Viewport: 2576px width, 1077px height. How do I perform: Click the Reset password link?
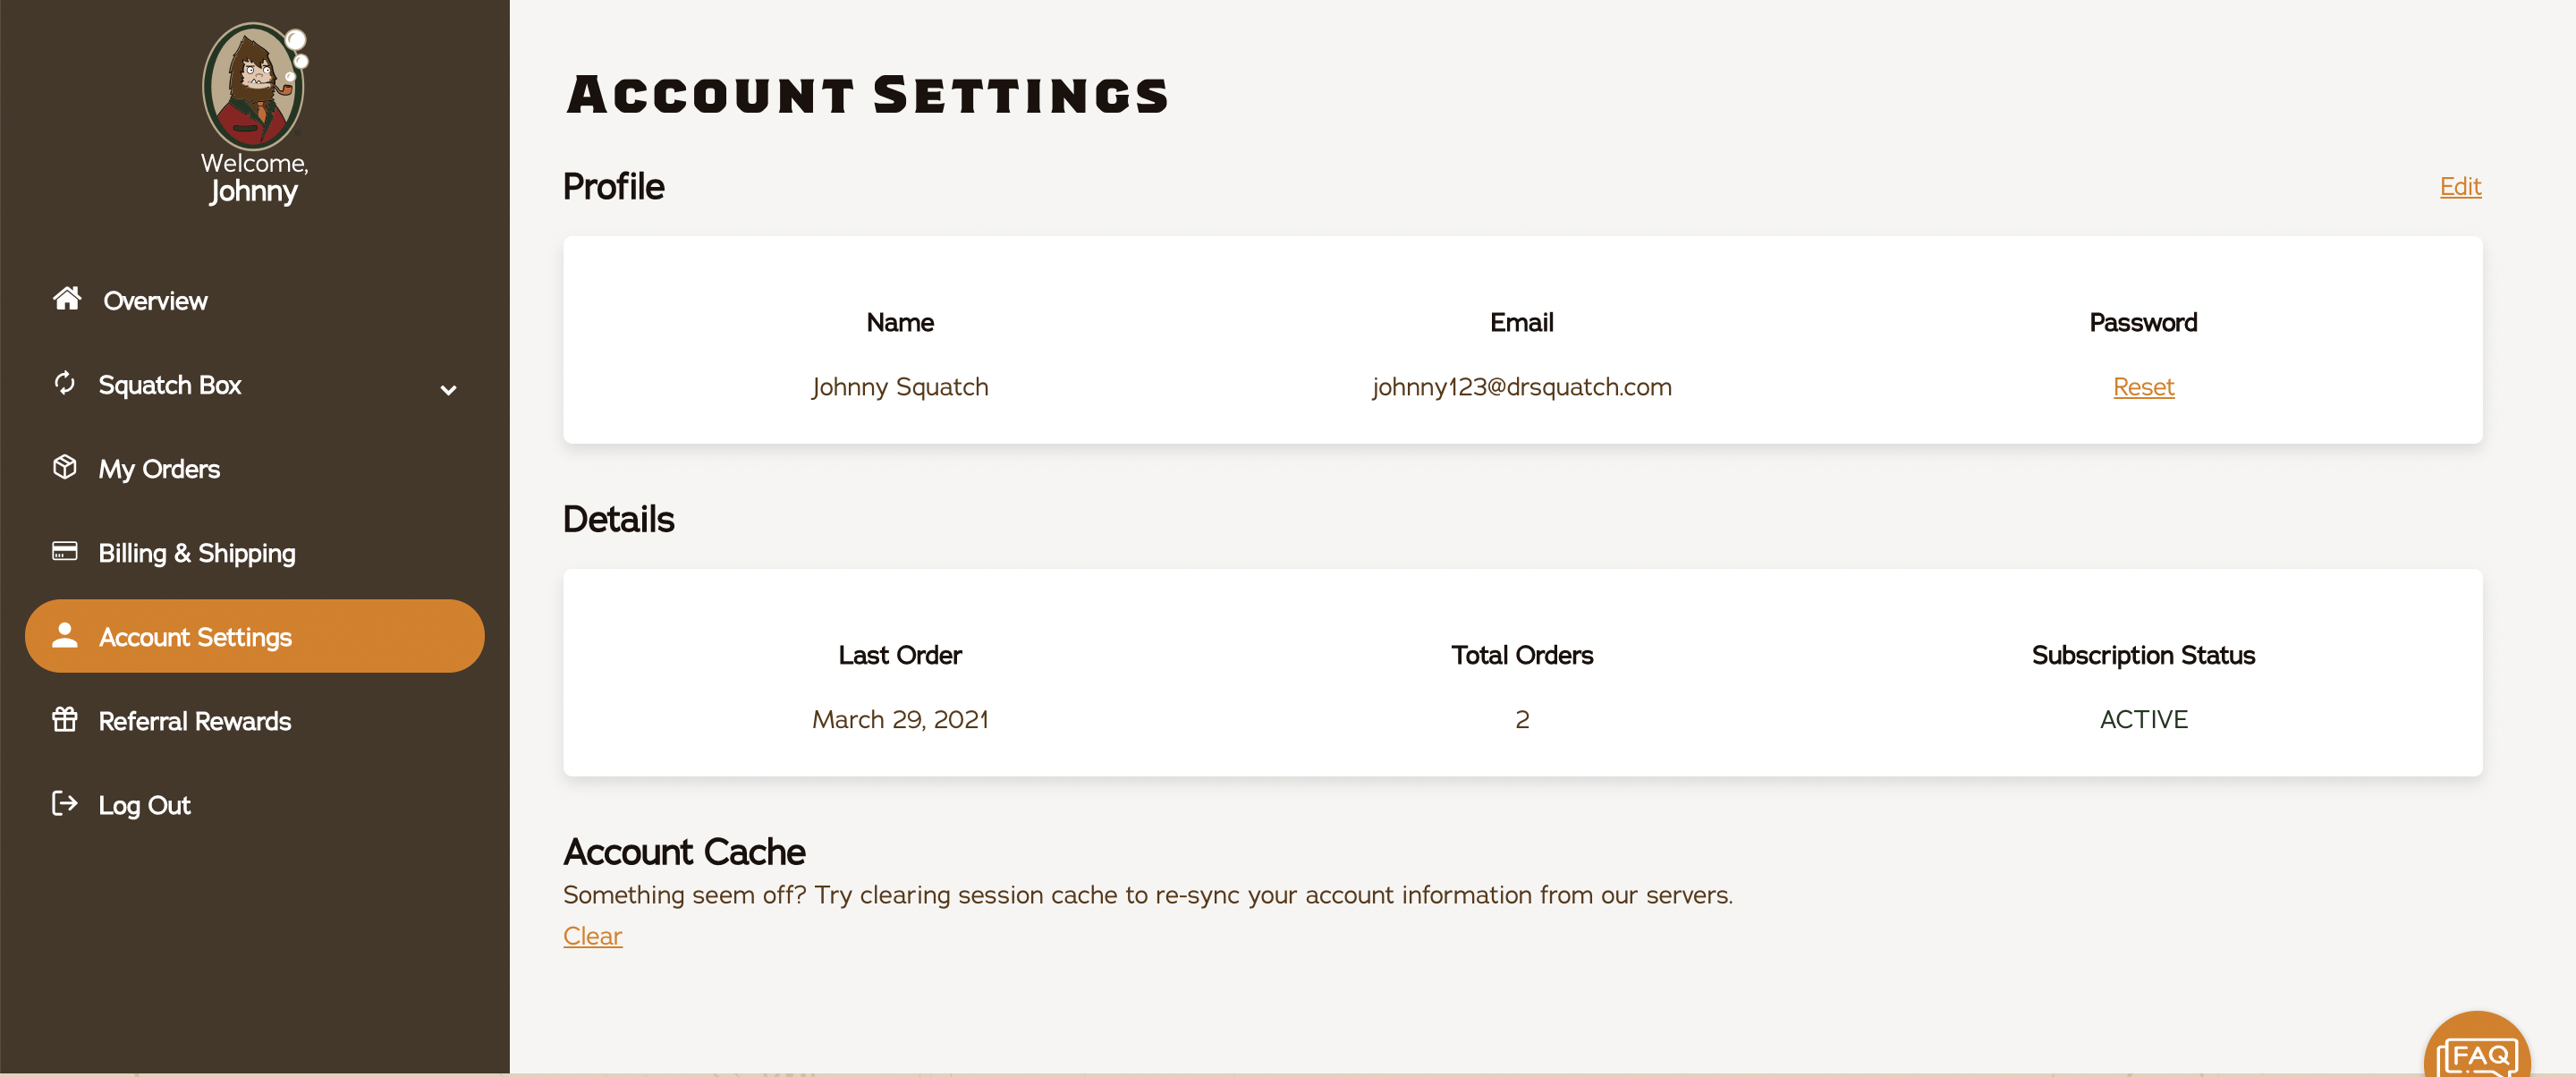coord(2143,387)
